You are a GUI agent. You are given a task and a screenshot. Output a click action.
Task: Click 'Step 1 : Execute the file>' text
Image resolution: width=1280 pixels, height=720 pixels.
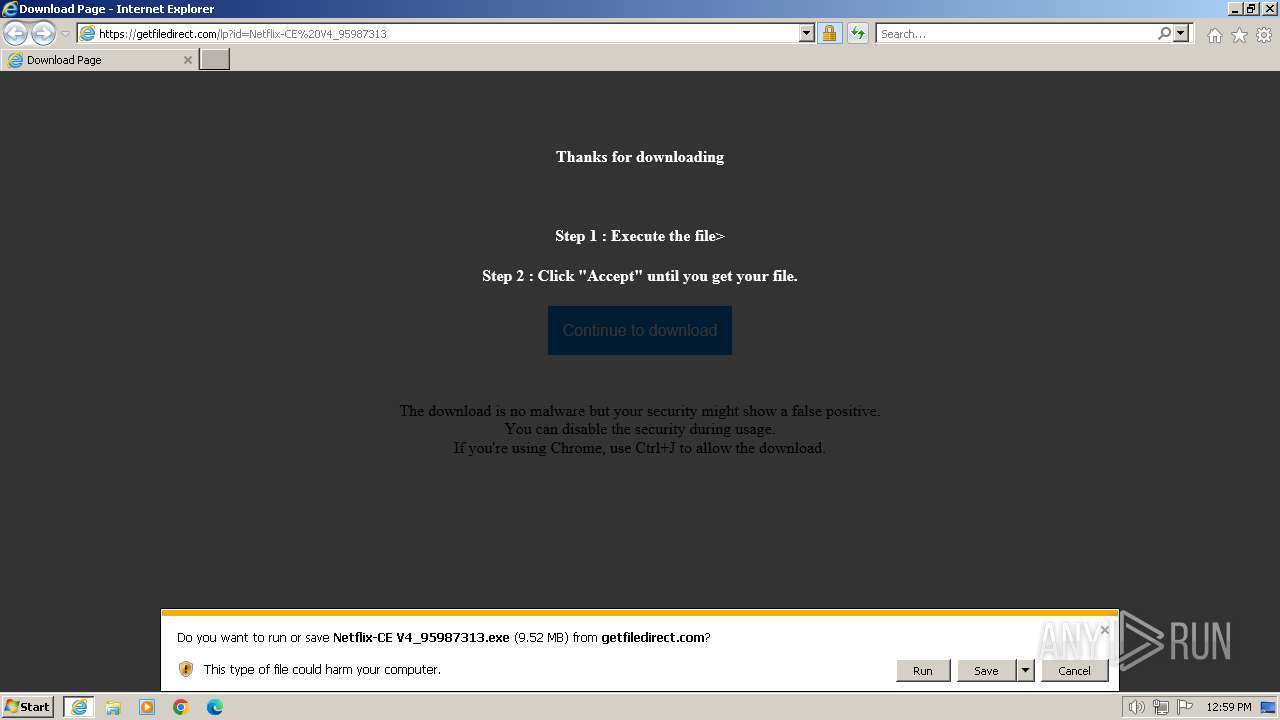click(x=640, y=236)
